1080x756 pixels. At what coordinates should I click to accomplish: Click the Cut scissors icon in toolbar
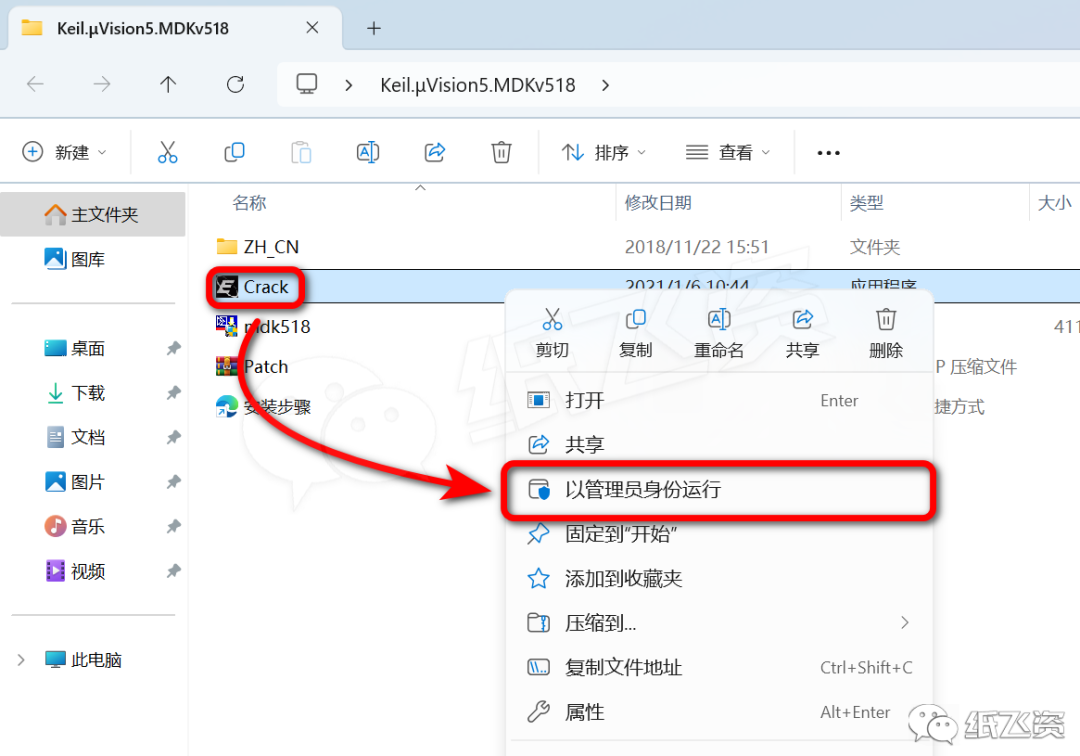pyautogui.click(x=167, y=152)
